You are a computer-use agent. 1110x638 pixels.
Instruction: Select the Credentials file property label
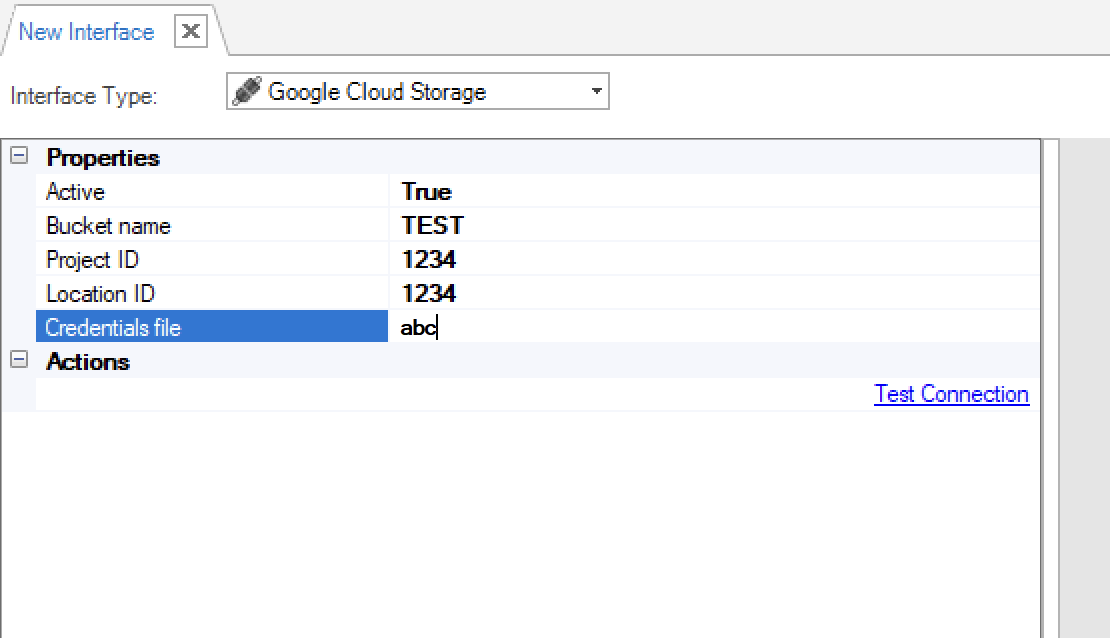(x=113, y=327)
